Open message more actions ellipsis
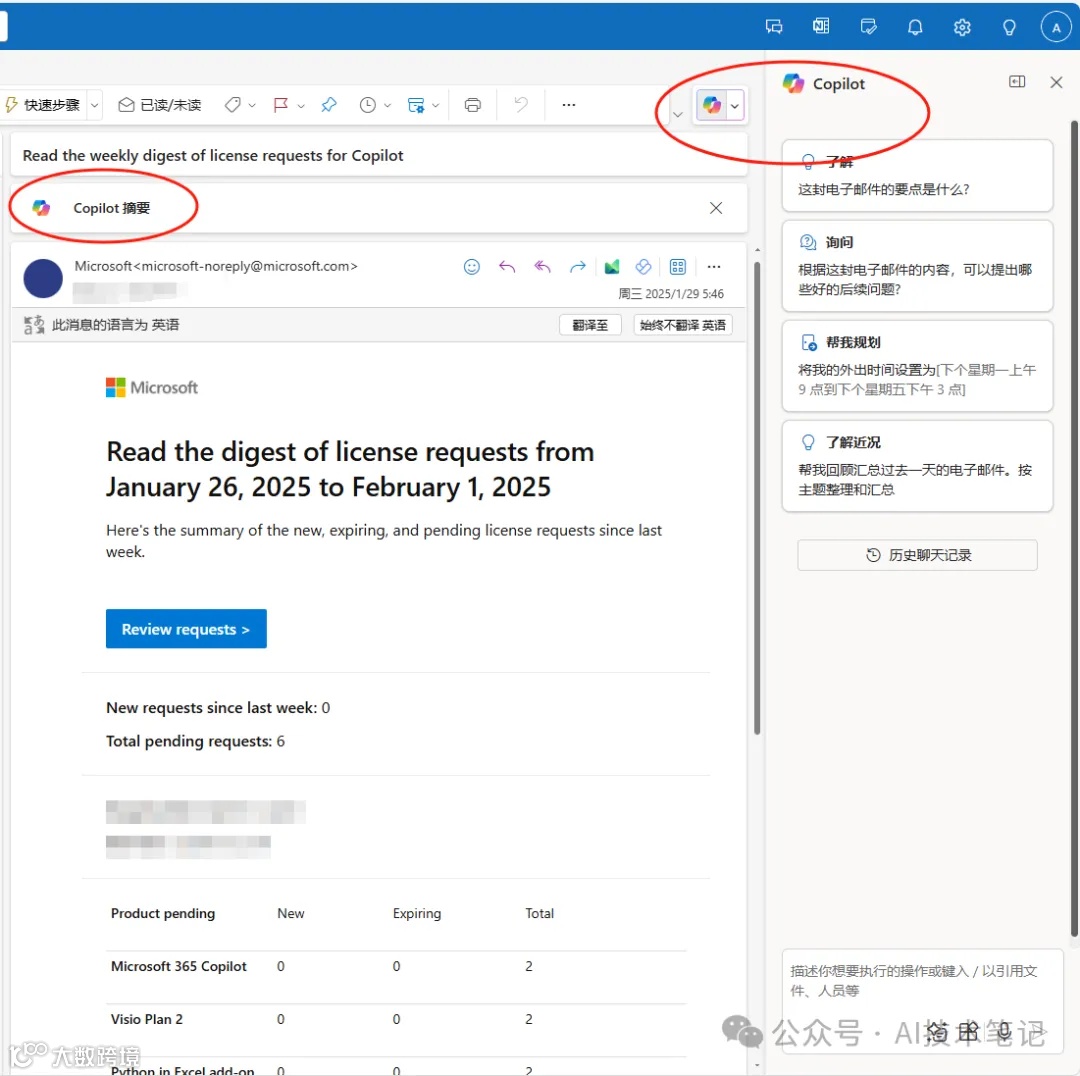The height and width of the screenshot is (1076, 1080). tap(714, 267)
